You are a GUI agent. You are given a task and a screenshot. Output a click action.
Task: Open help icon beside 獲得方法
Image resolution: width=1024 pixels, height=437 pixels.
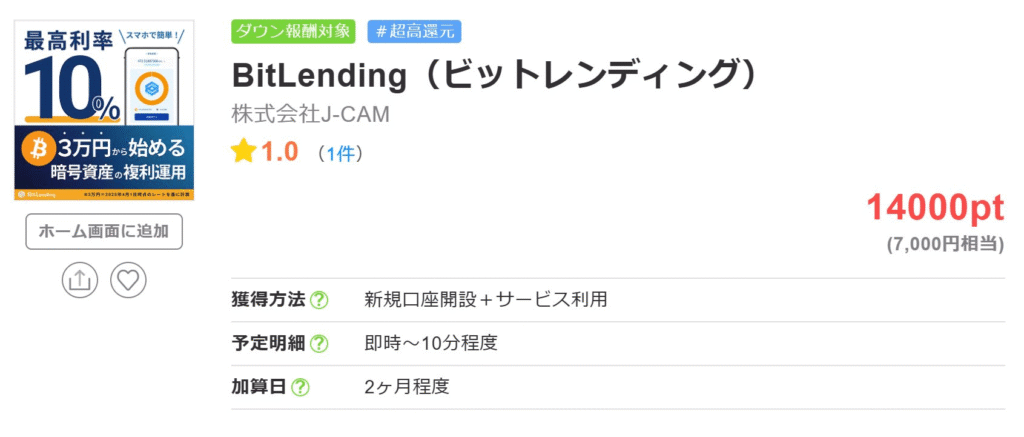pos(319,299)
